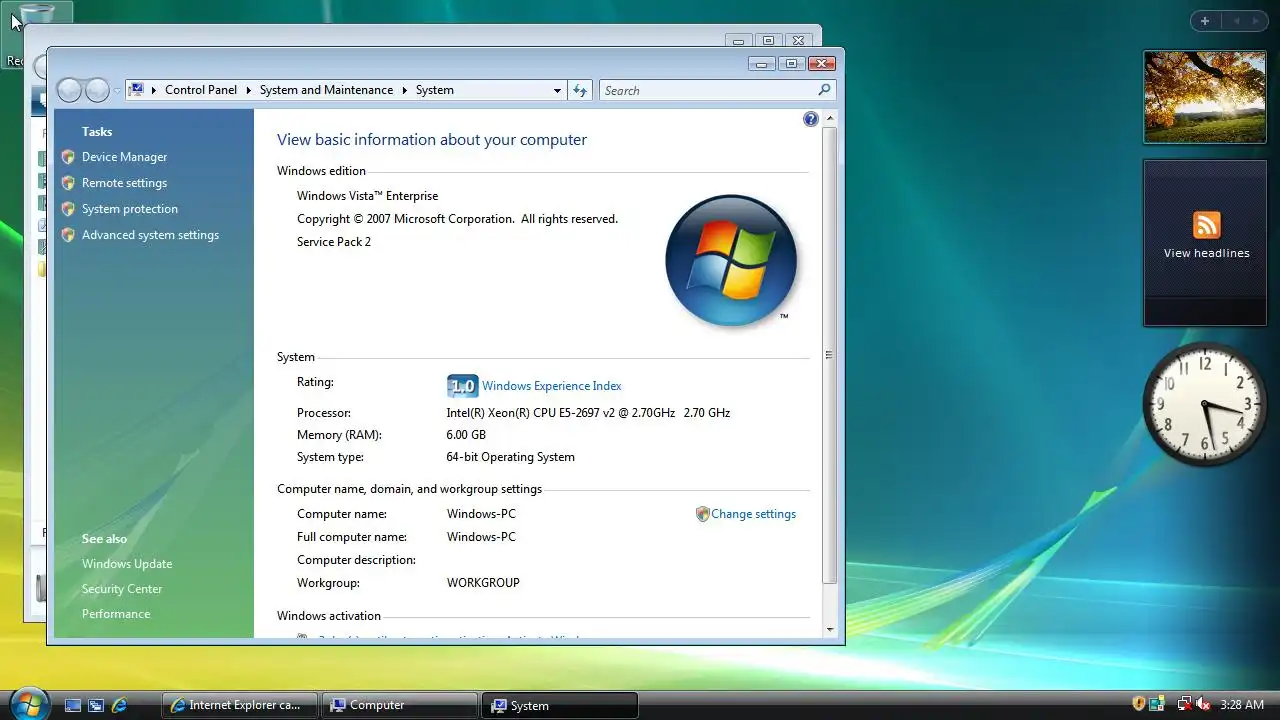Viewport: 1280px width, 720px height.
Task: Click sidebar add gadget plus button
Action: (x=1205, y=21)
